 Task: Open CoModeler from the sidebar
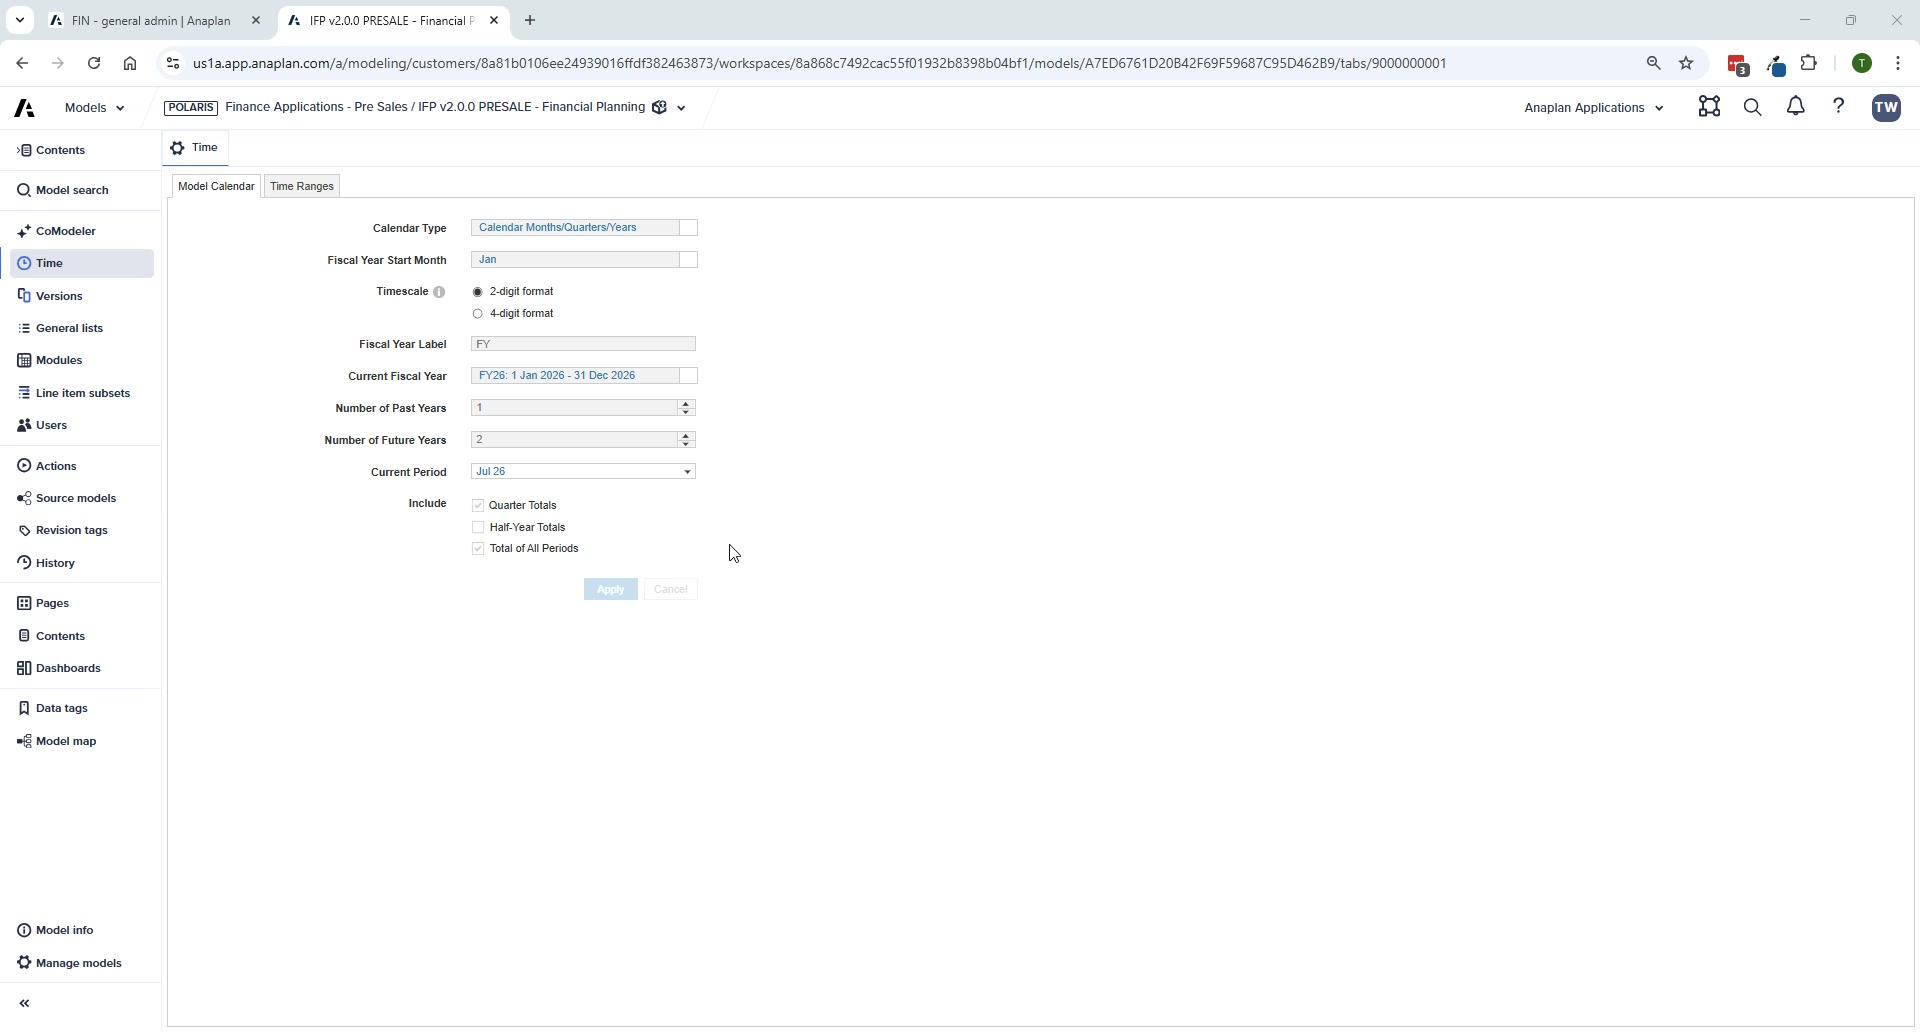[x=66, y=230]
